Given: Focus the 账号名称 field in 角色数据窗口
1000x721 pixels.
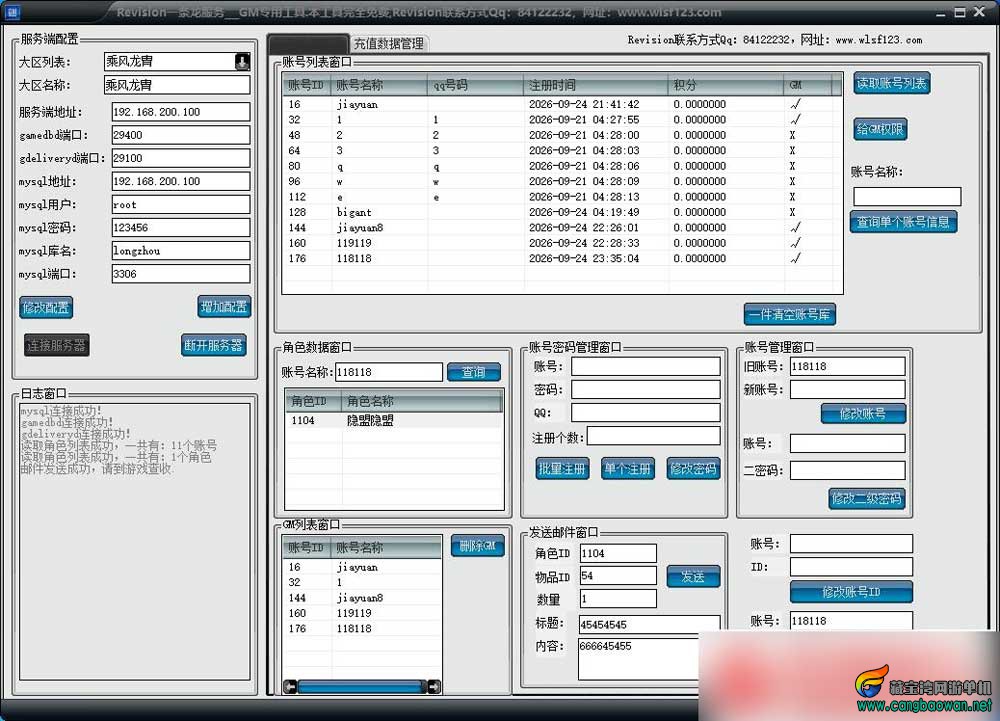Looking at the screenshot, I should pyautogui.click(x=389, y=372).
